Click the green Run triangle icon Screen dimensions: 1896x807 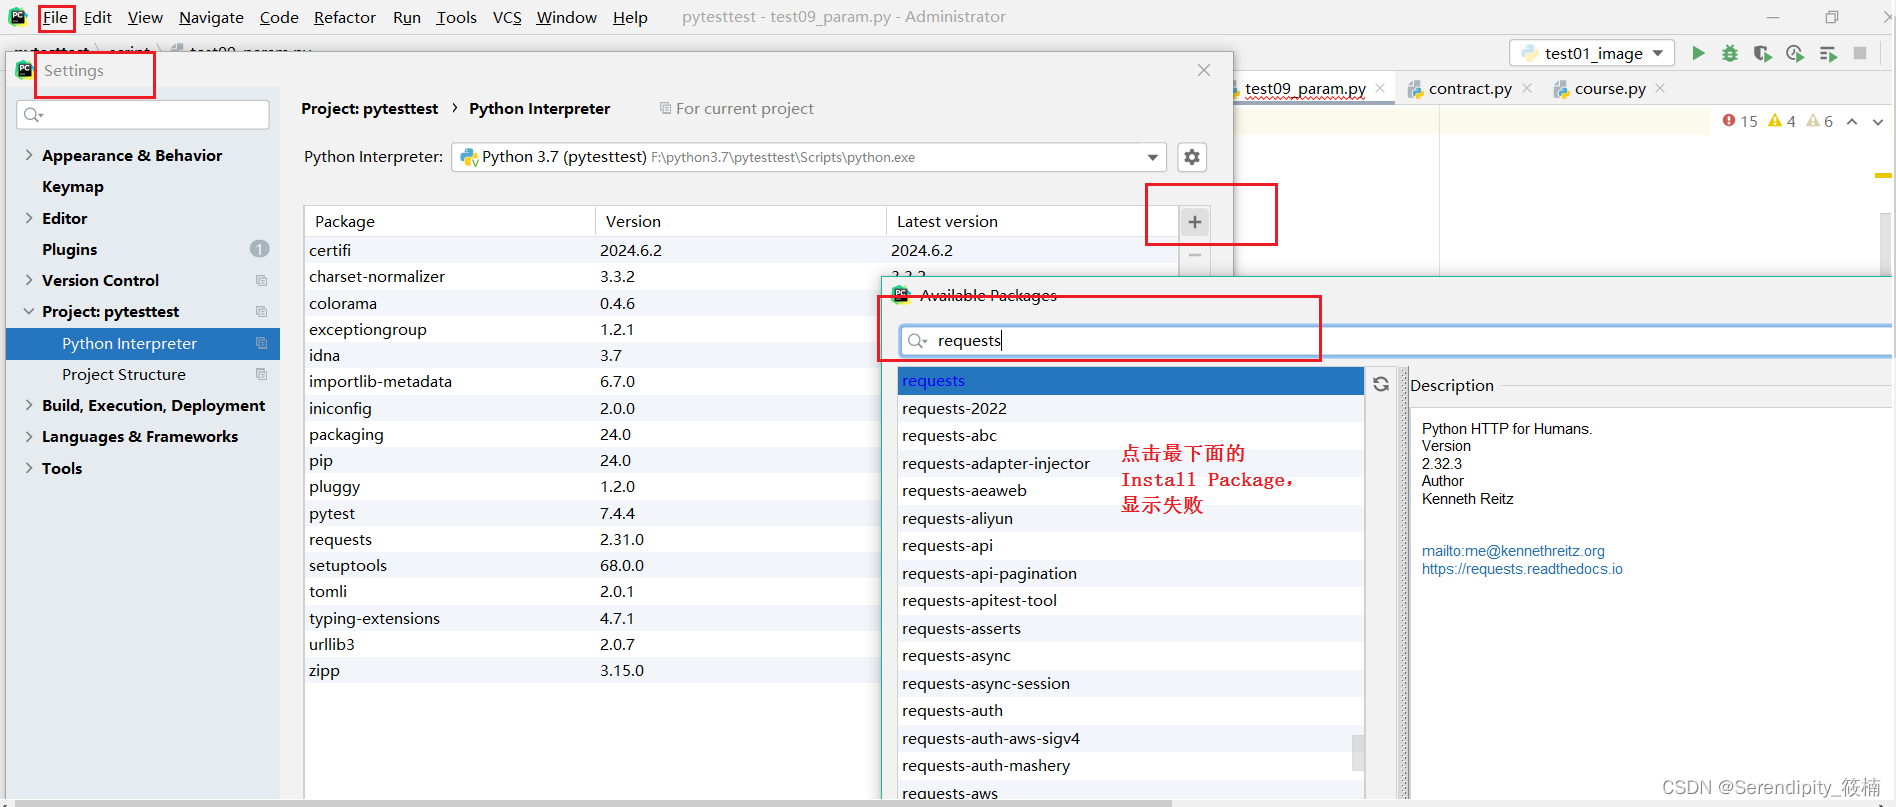(x=1698, y=53)
